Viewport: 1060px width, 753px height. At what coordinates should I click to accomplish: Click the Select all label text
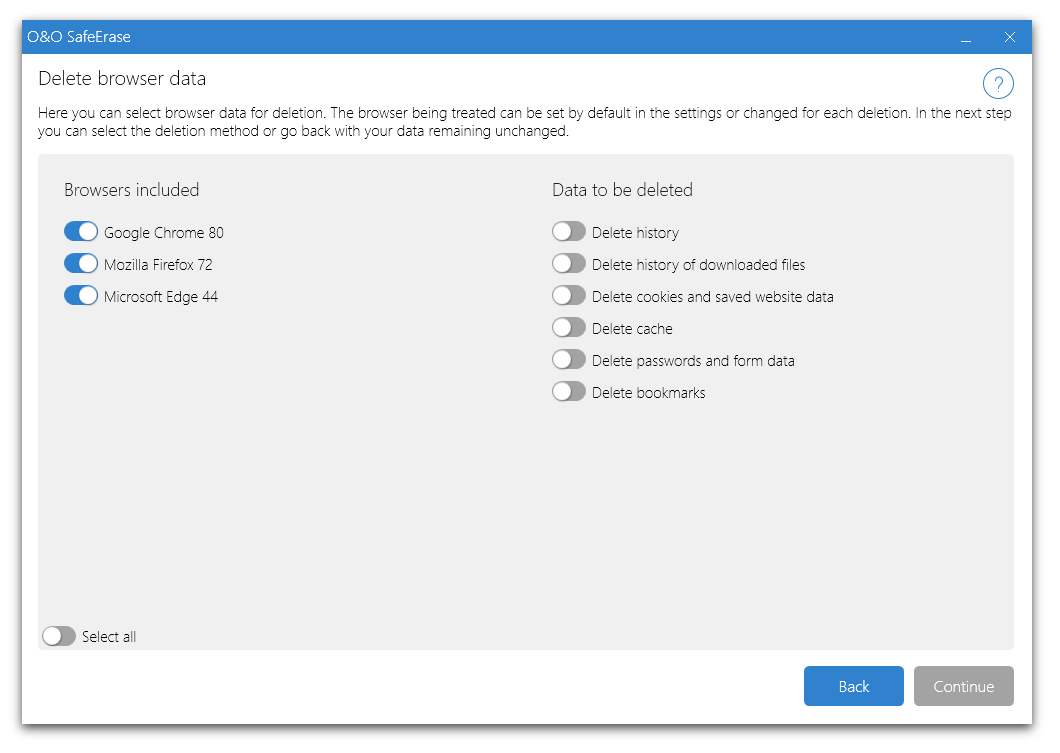pos(109,637)
